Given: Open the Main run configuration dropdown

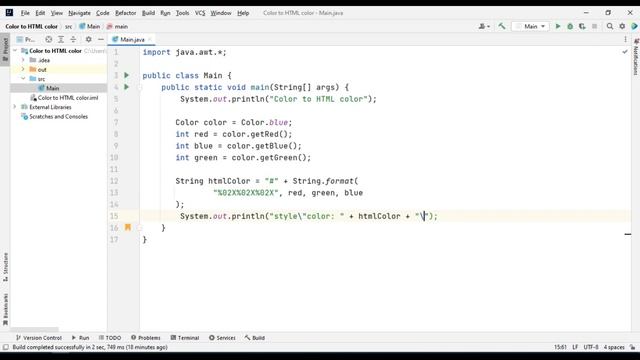Looking at the screenshot, I should pyautogui.click(x=530, y=26).
